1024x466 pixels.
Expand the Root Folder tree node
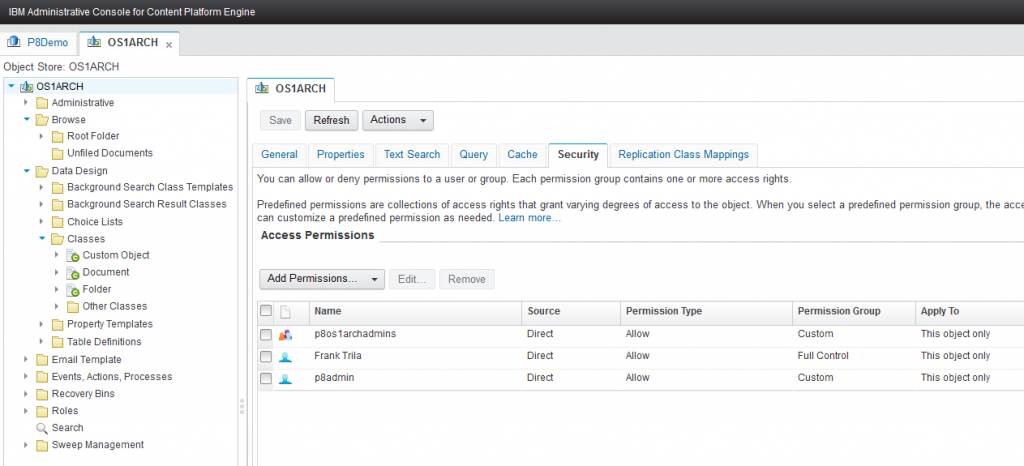tap(42, 136)
